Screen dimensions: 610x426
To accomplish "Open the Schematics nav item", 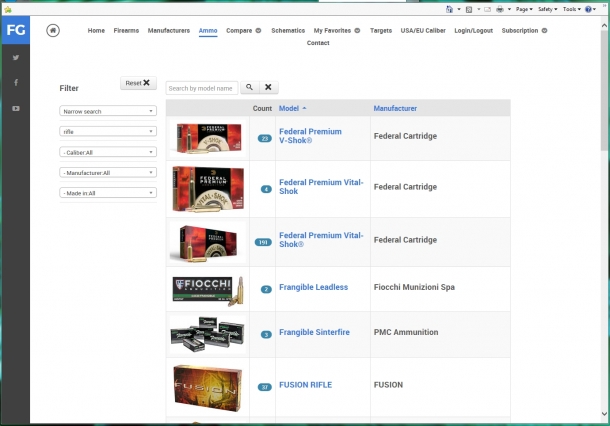I will click(288, 30).
